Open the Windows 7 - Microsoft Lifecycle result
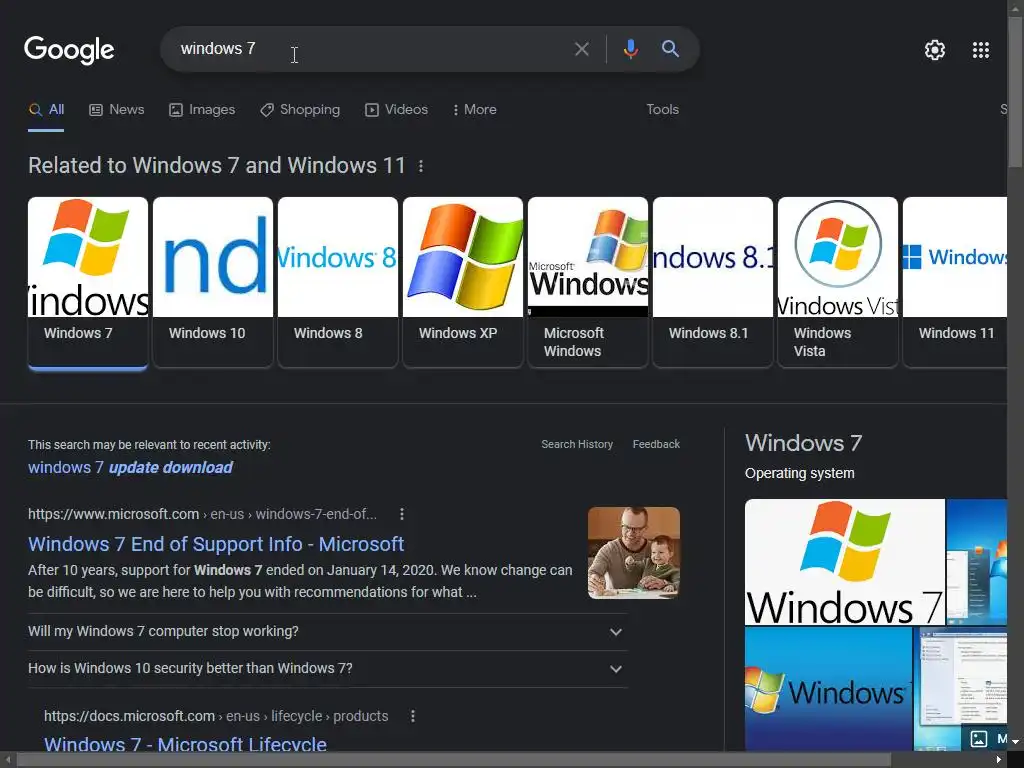The width and height of the screenshot is (1024, 768). coord(185,744)
